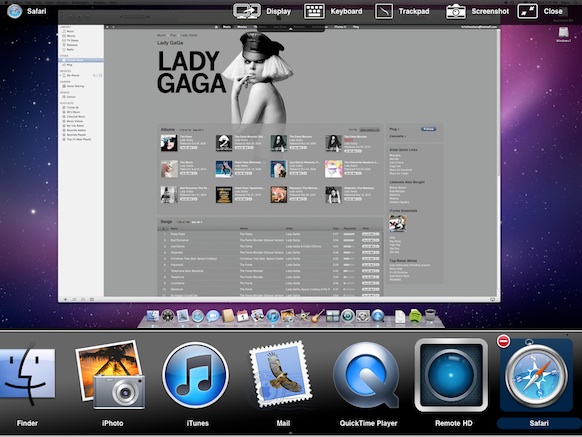The image size is (582, 437).
Task: Open iChat from the Mac dock
Action: click(213, 316)
